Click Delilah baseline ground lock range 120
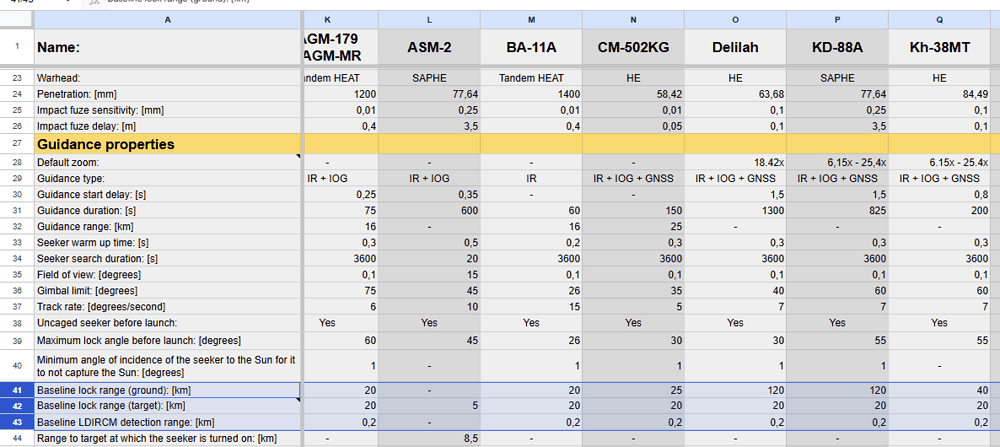The image size is (1000, 447). tap(735, 390)
